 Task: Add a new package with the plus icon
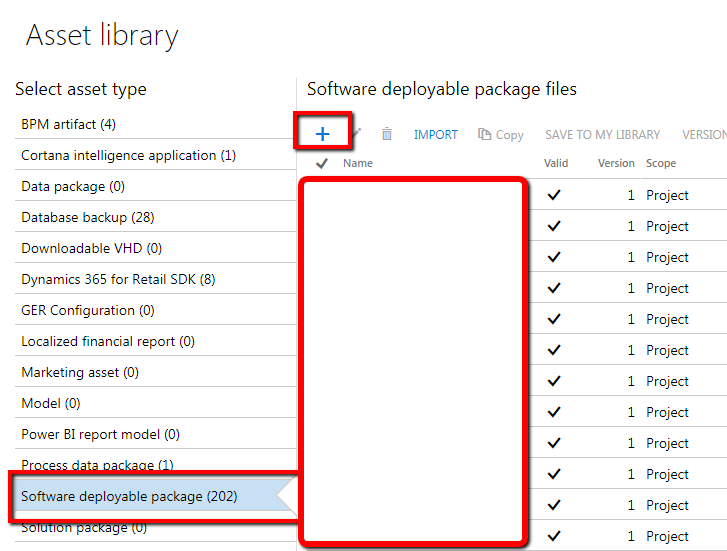322,135
